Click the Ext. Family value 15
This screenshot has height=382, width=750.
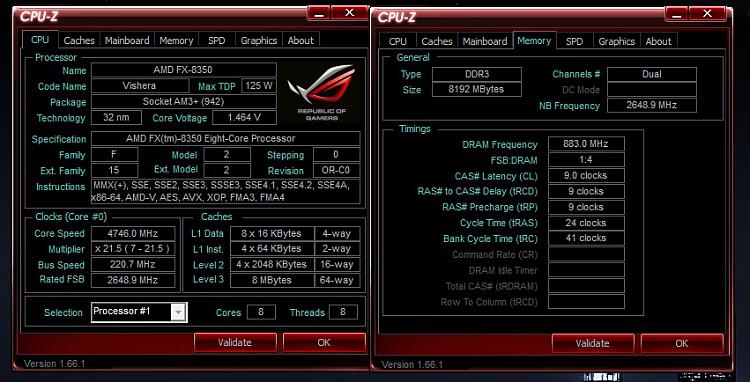pos(114,171)
